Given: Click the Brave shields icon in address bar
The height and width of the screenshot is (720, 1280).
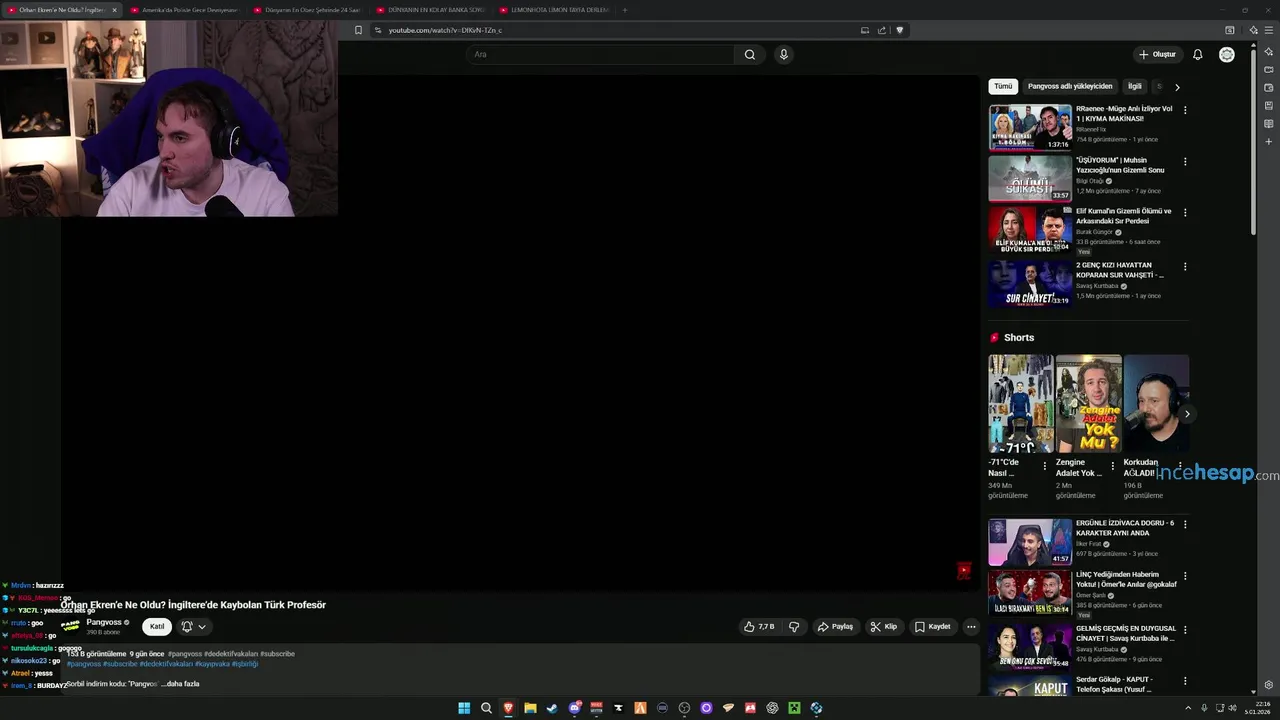Looking at the screenshot, I should (x=899, y=30).
